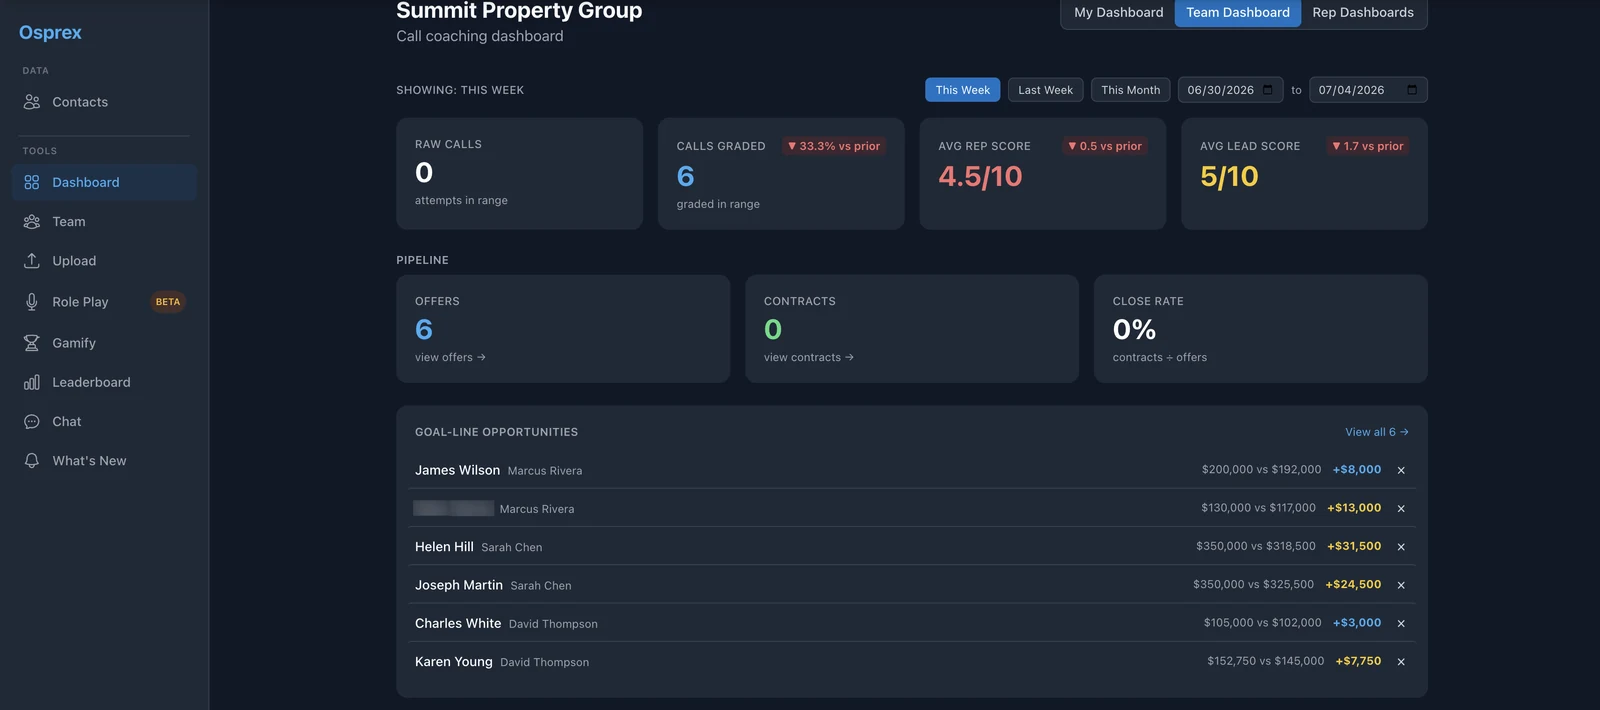Filter by Last Week
This screenshot has width=1600, height=710.
1045,90
